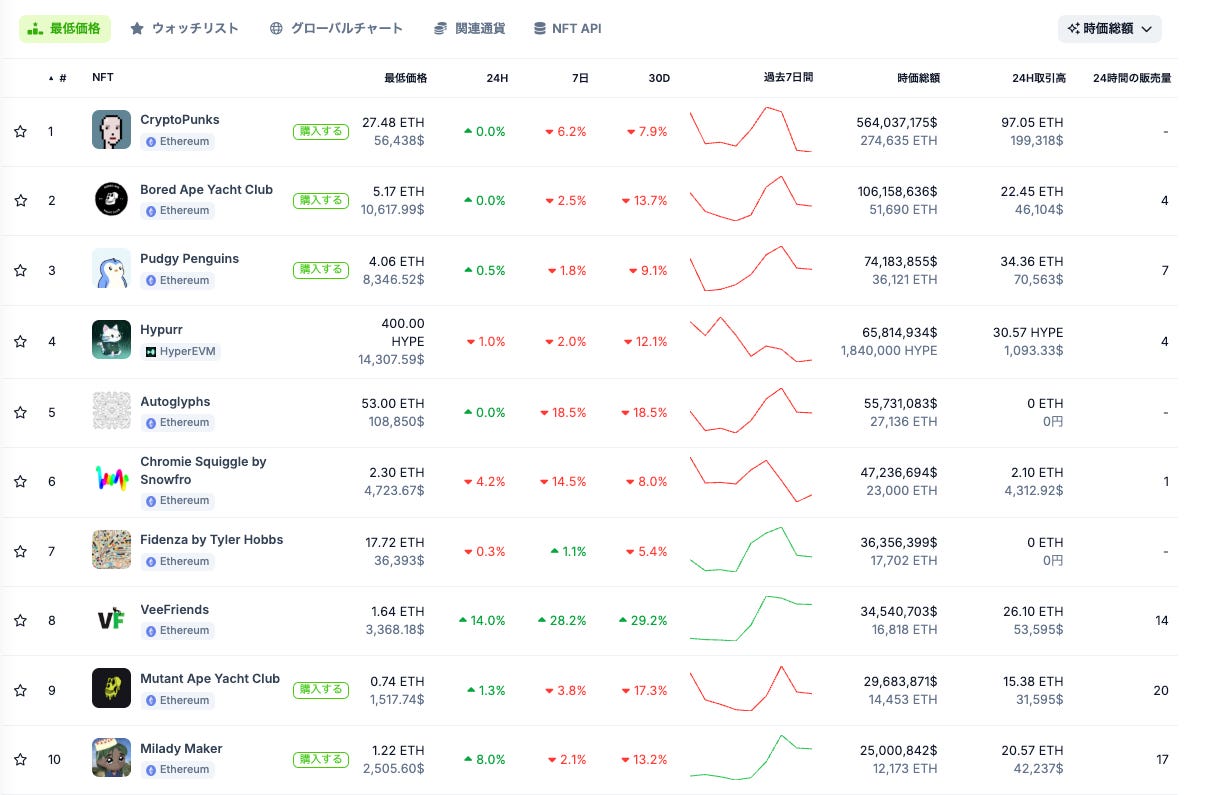
Task: Open the グローバルチャート tab
Action: click(x=337, y=29)
